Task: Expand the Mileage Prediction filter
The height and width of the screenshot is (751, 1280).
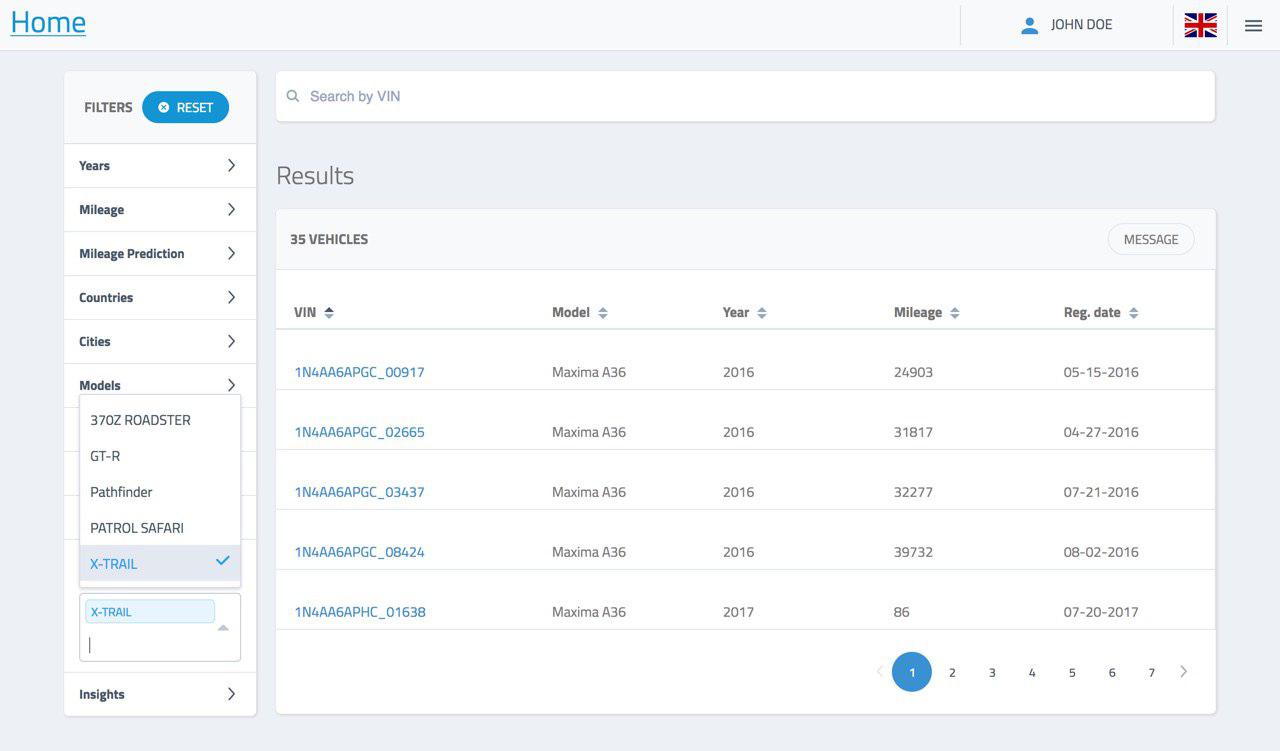Action: click(160, 254)
